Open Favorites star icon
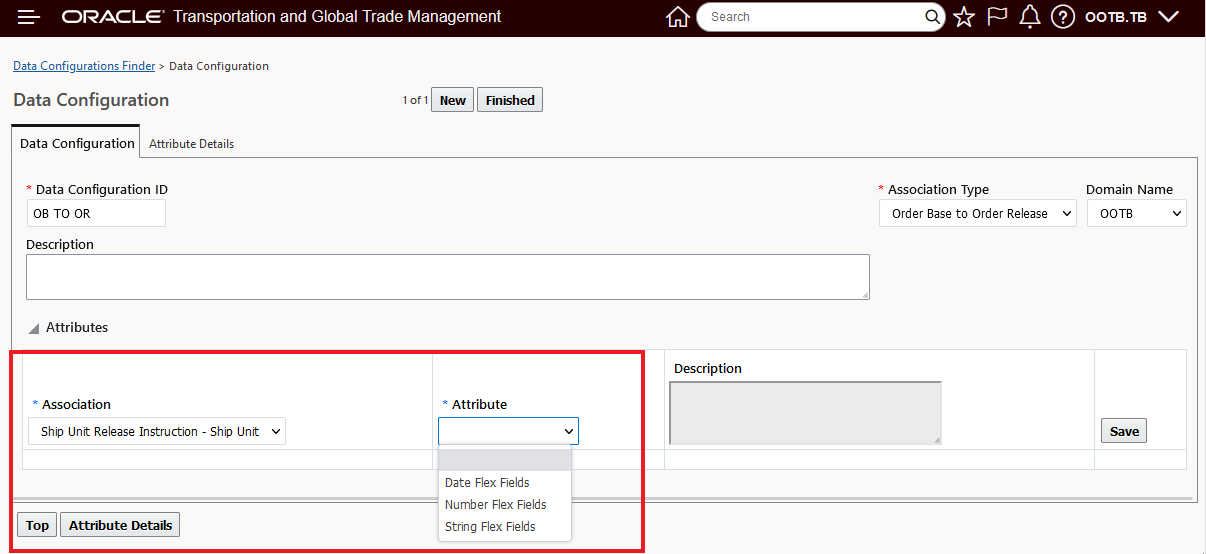The width and height of the screenshot is (1206, 554). pyautogui.click(x=964, y=17)
